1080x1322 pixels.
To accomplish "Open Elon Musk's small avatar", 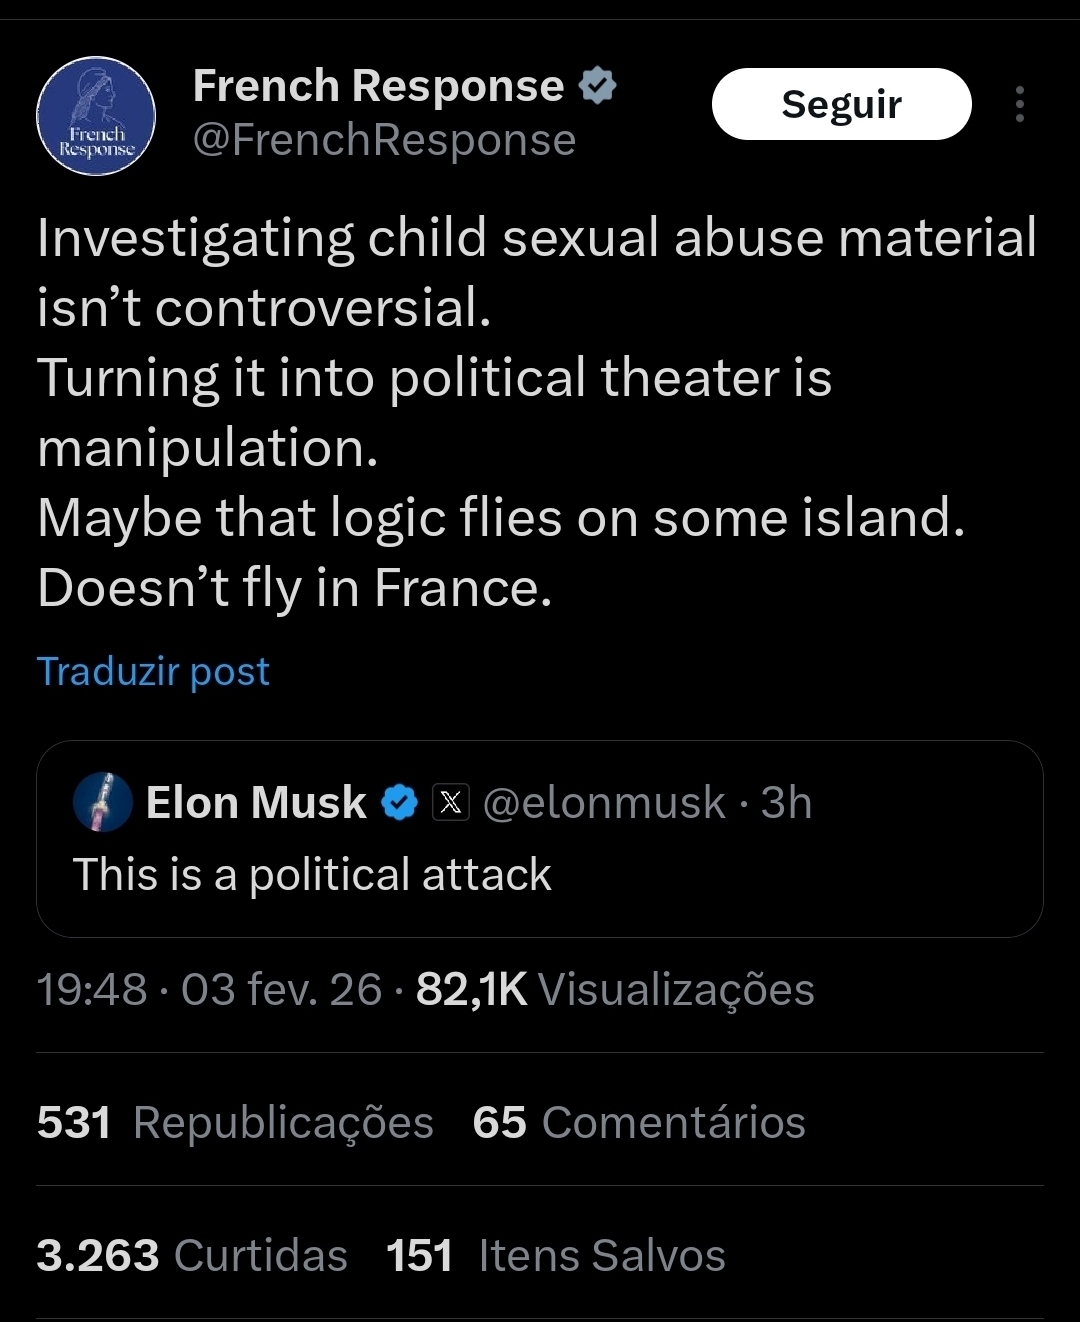I will click(x=103, y=802).
